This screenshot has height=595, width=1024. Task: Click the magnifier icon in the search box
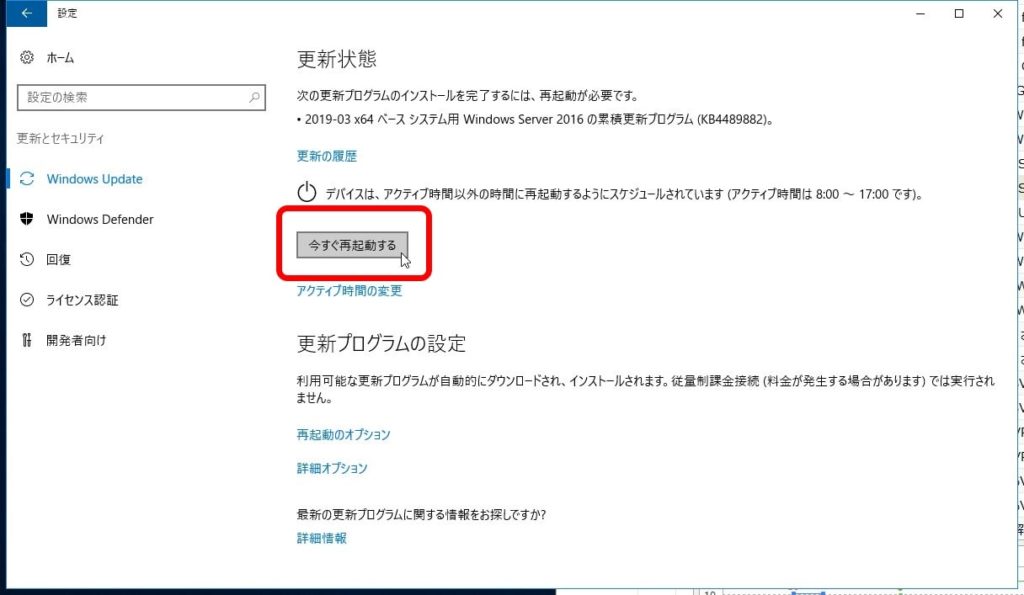(253, 96)
